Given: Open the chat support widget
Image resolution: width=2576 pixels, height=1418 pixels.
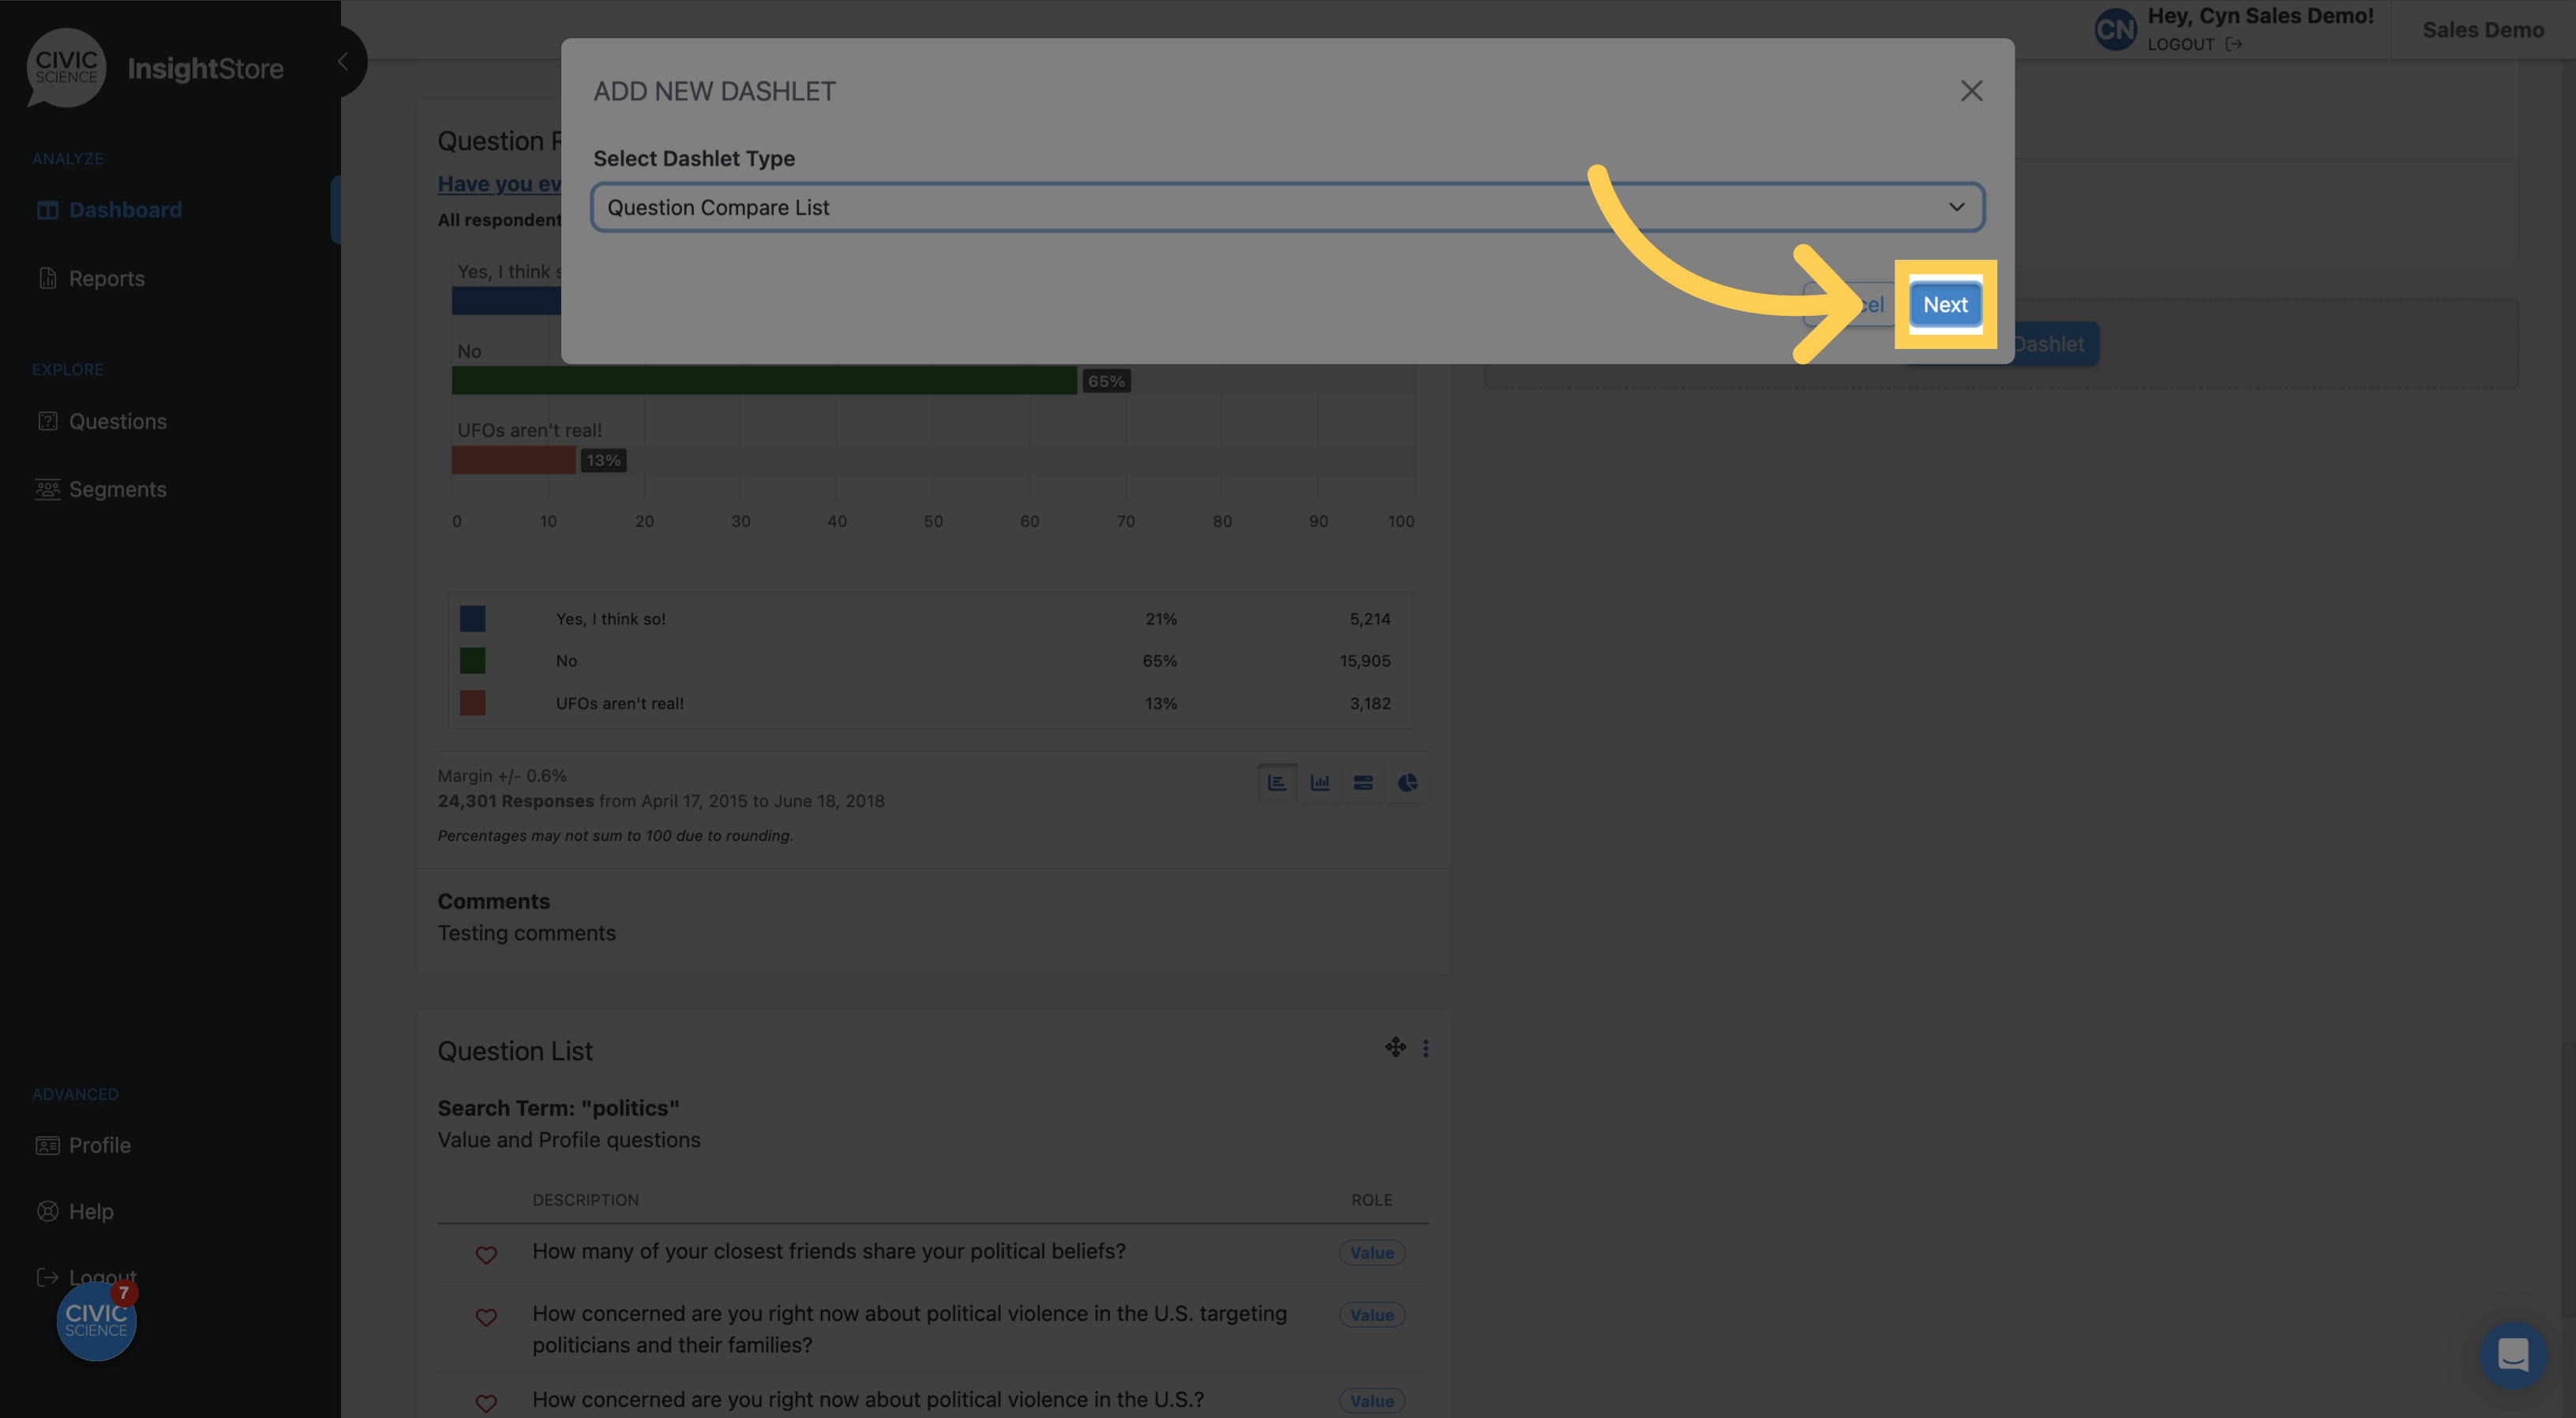Looking at the screenshot, I should pyautogui.click(x=2512, y=1355).
